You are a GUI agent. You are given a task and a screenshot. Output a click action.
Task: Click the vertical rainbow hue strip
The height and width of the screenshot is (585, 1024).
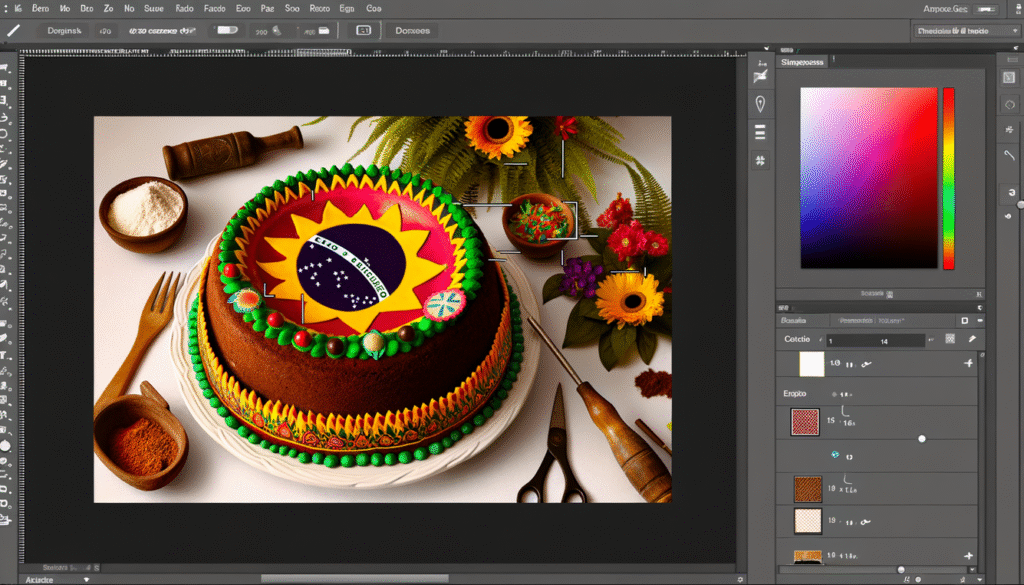[948, 178]
